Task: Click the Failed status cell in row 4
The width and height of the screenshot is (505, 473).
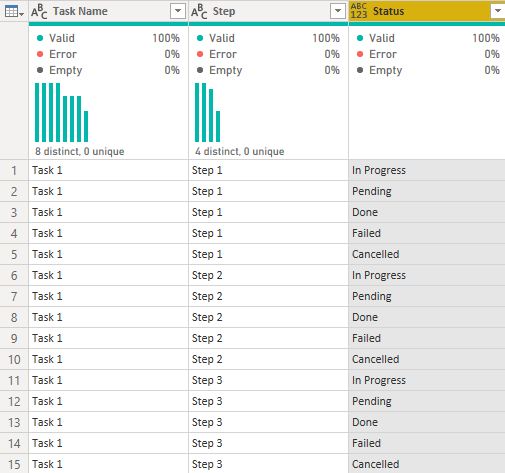Action: tap(427, 233)
